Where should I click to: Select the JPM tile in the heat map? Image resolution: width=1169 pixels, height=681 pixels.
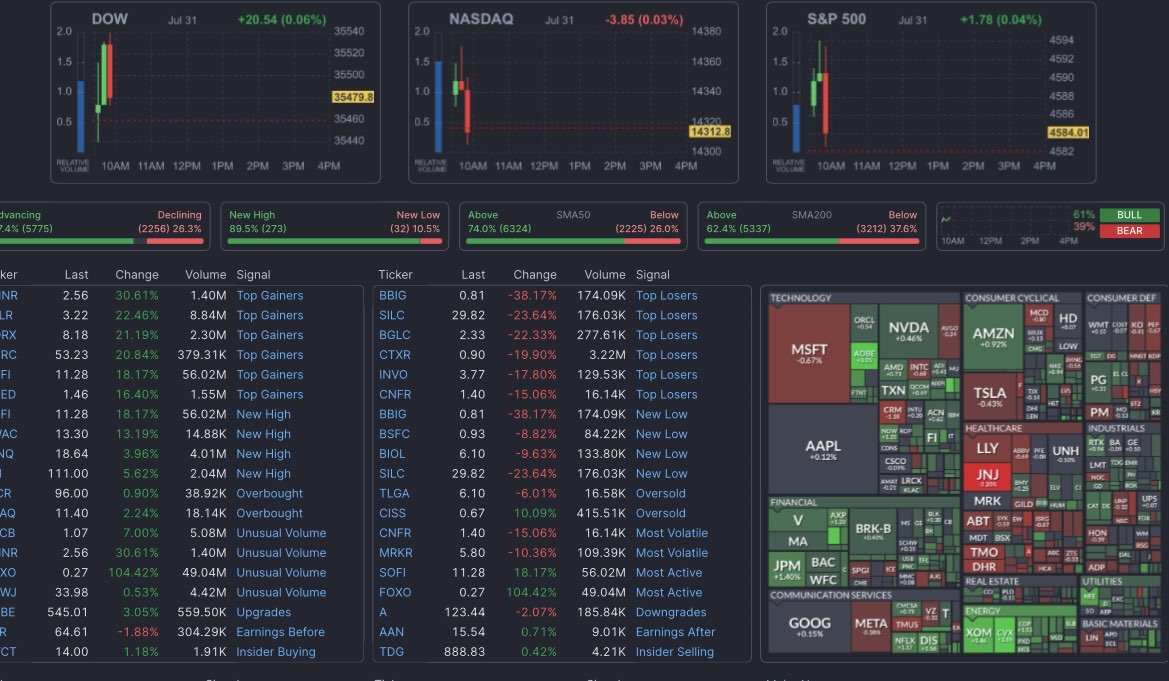pyautogui.click(x=787, y=570)
